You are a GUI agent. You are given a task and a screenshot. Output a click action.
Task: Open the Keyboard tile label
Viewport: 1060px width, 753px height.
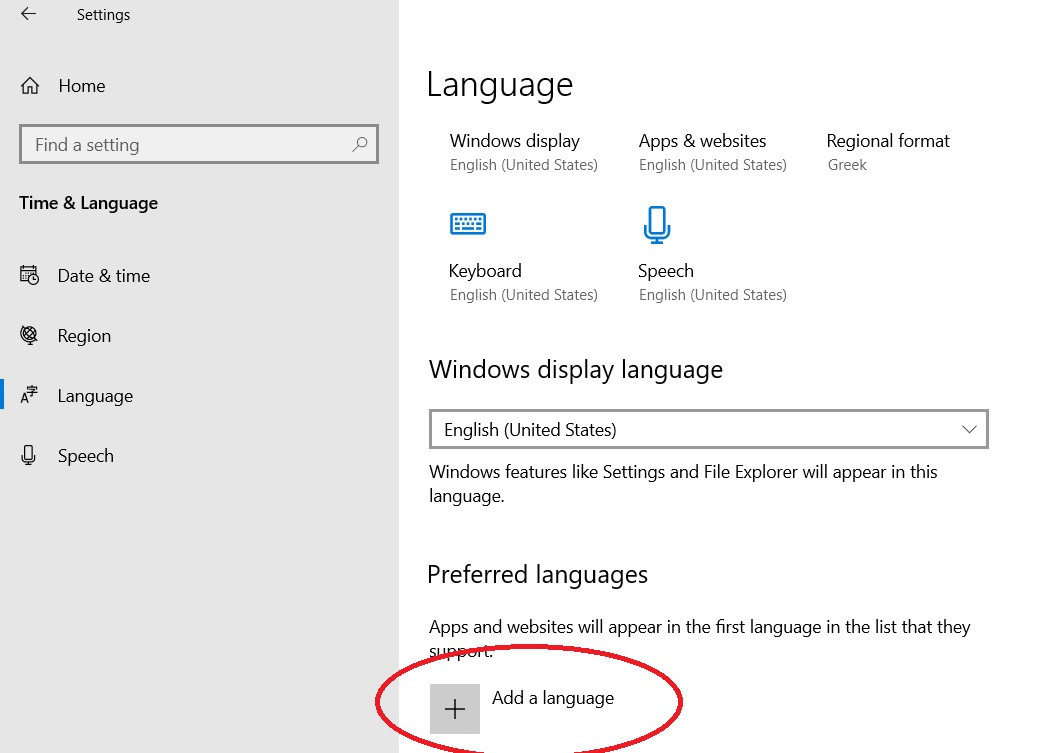click(x=485, y=271)
